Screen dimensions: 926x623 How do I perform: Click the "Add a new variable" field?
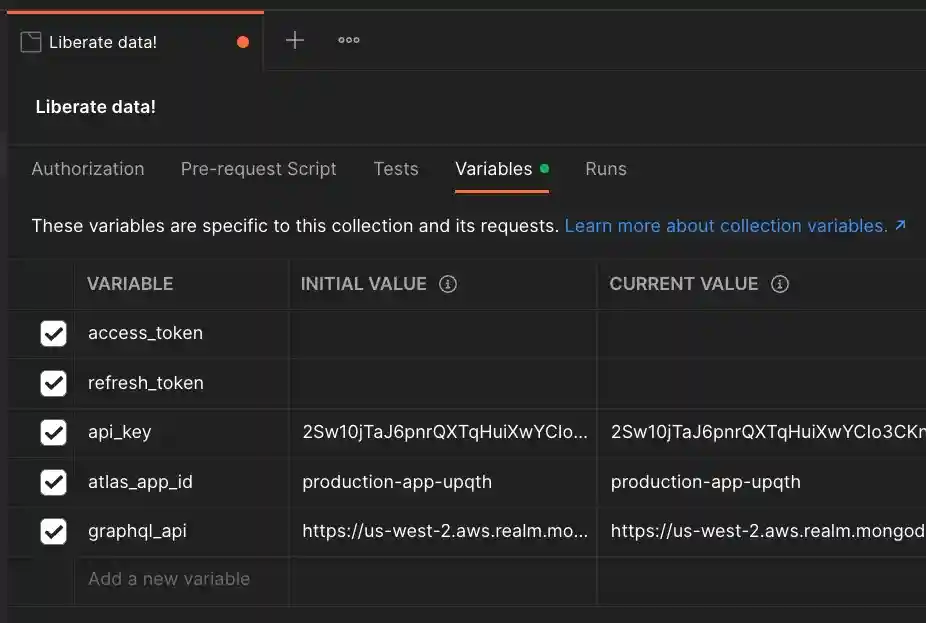click(x=170, y=579)
